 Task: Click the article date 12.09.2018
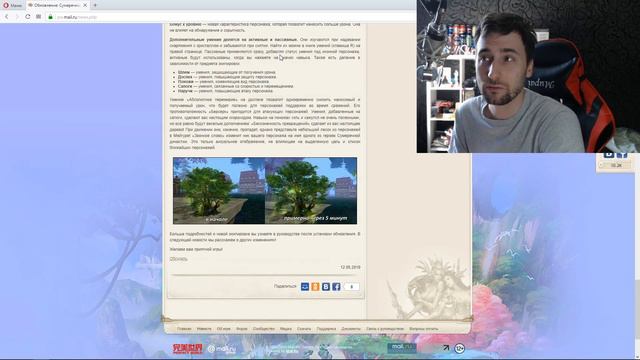coord(350,267)
